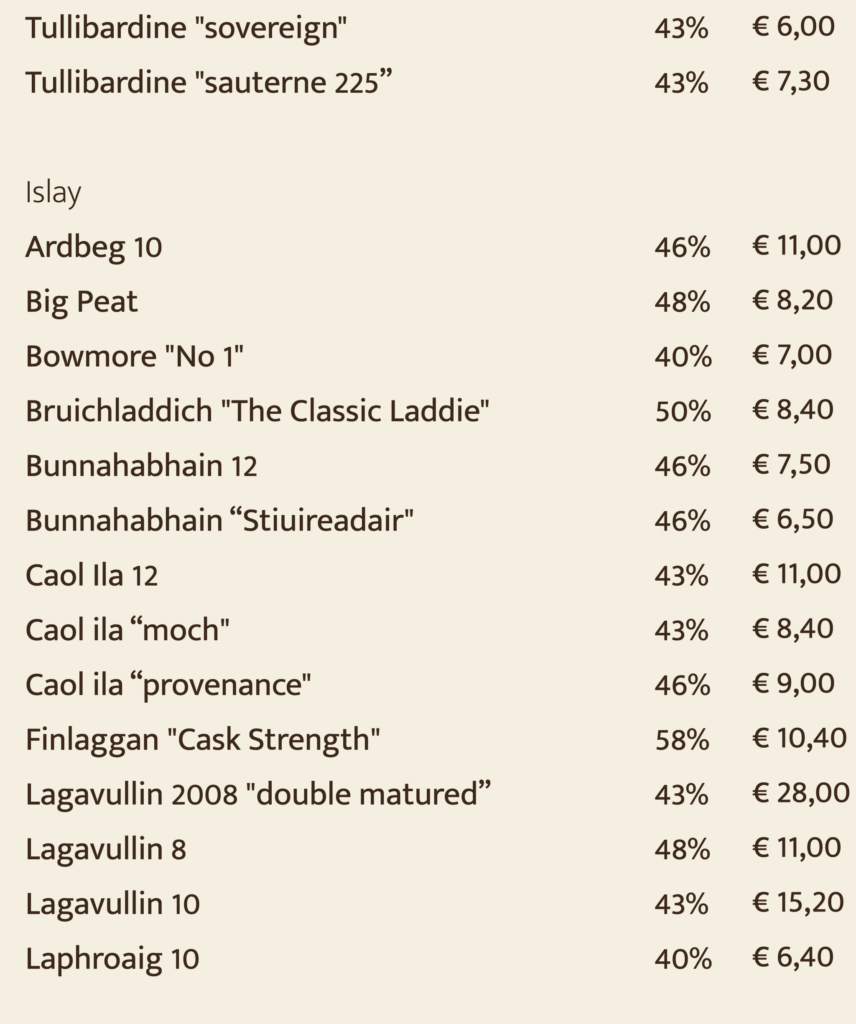Viewport: 856px width, 1024px height.
Task: Click the € 15,20 price
Action: tap(798, 903)
